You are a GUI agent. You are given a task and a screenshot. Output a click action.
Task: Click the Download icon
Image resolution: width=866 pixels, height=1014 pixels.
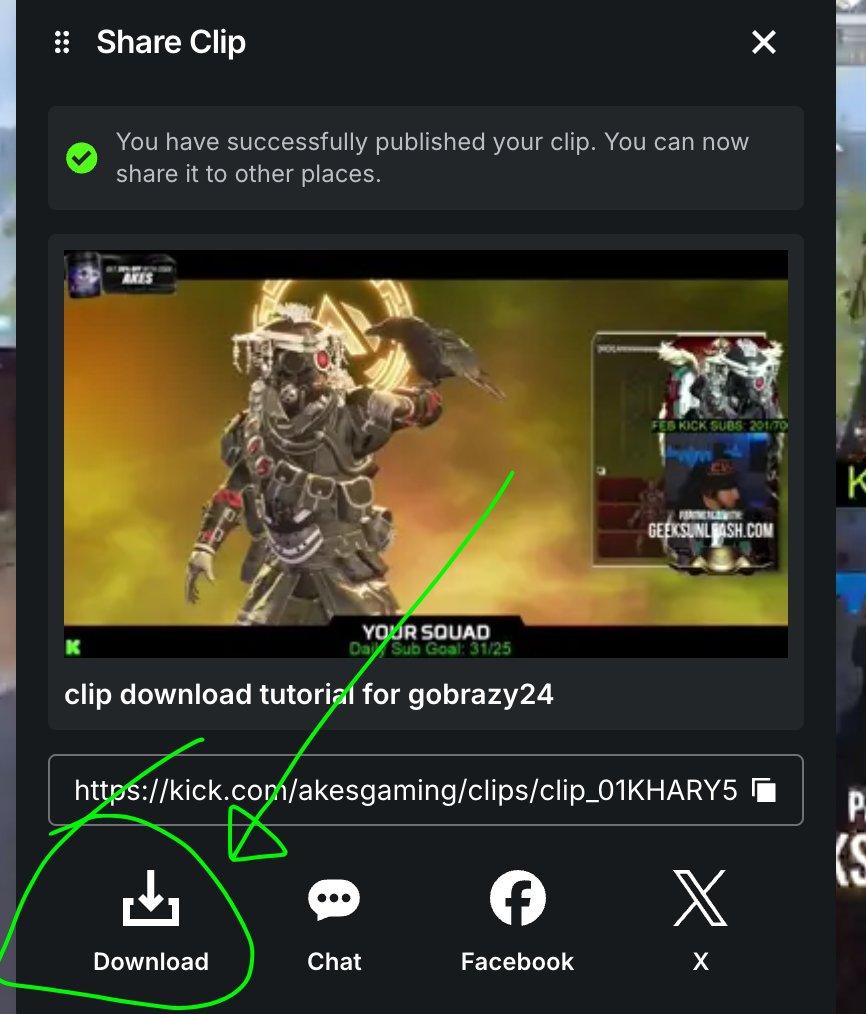coord(151,898)
